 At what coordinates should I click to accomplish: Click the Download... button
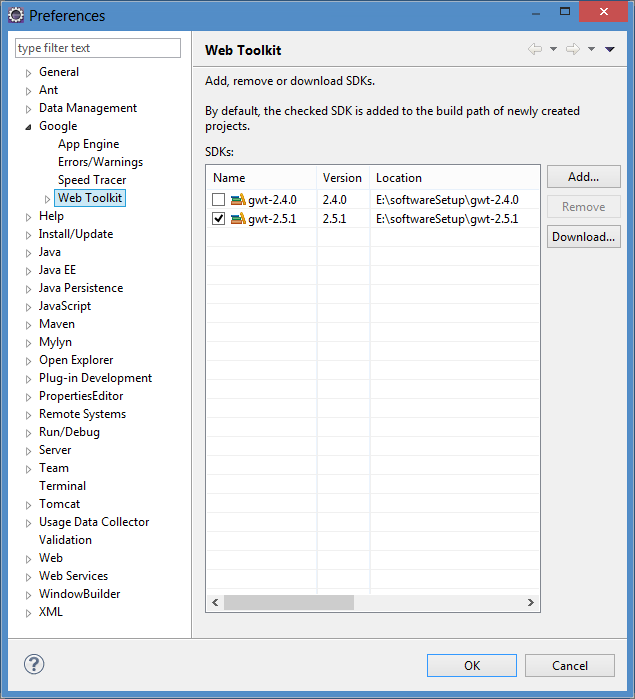coord(583,236)
